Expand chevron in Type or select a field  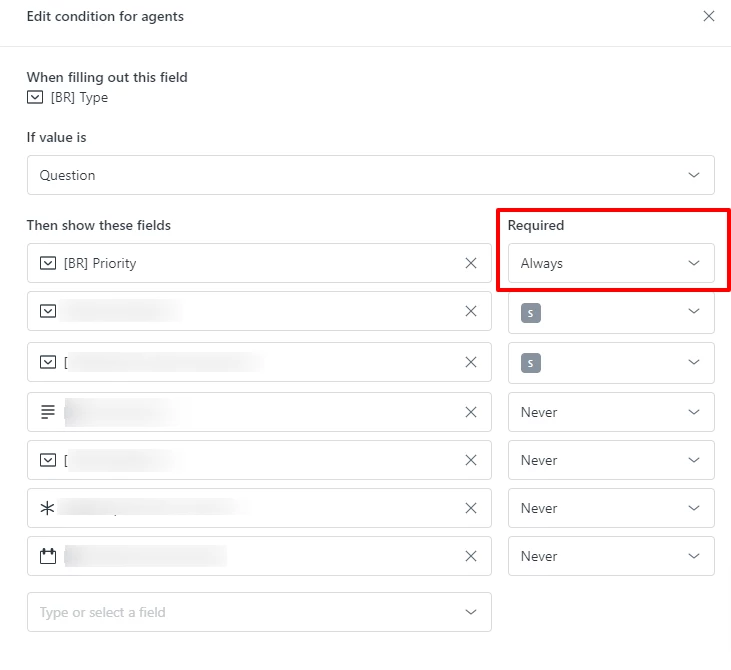click(x=471, y=612)
